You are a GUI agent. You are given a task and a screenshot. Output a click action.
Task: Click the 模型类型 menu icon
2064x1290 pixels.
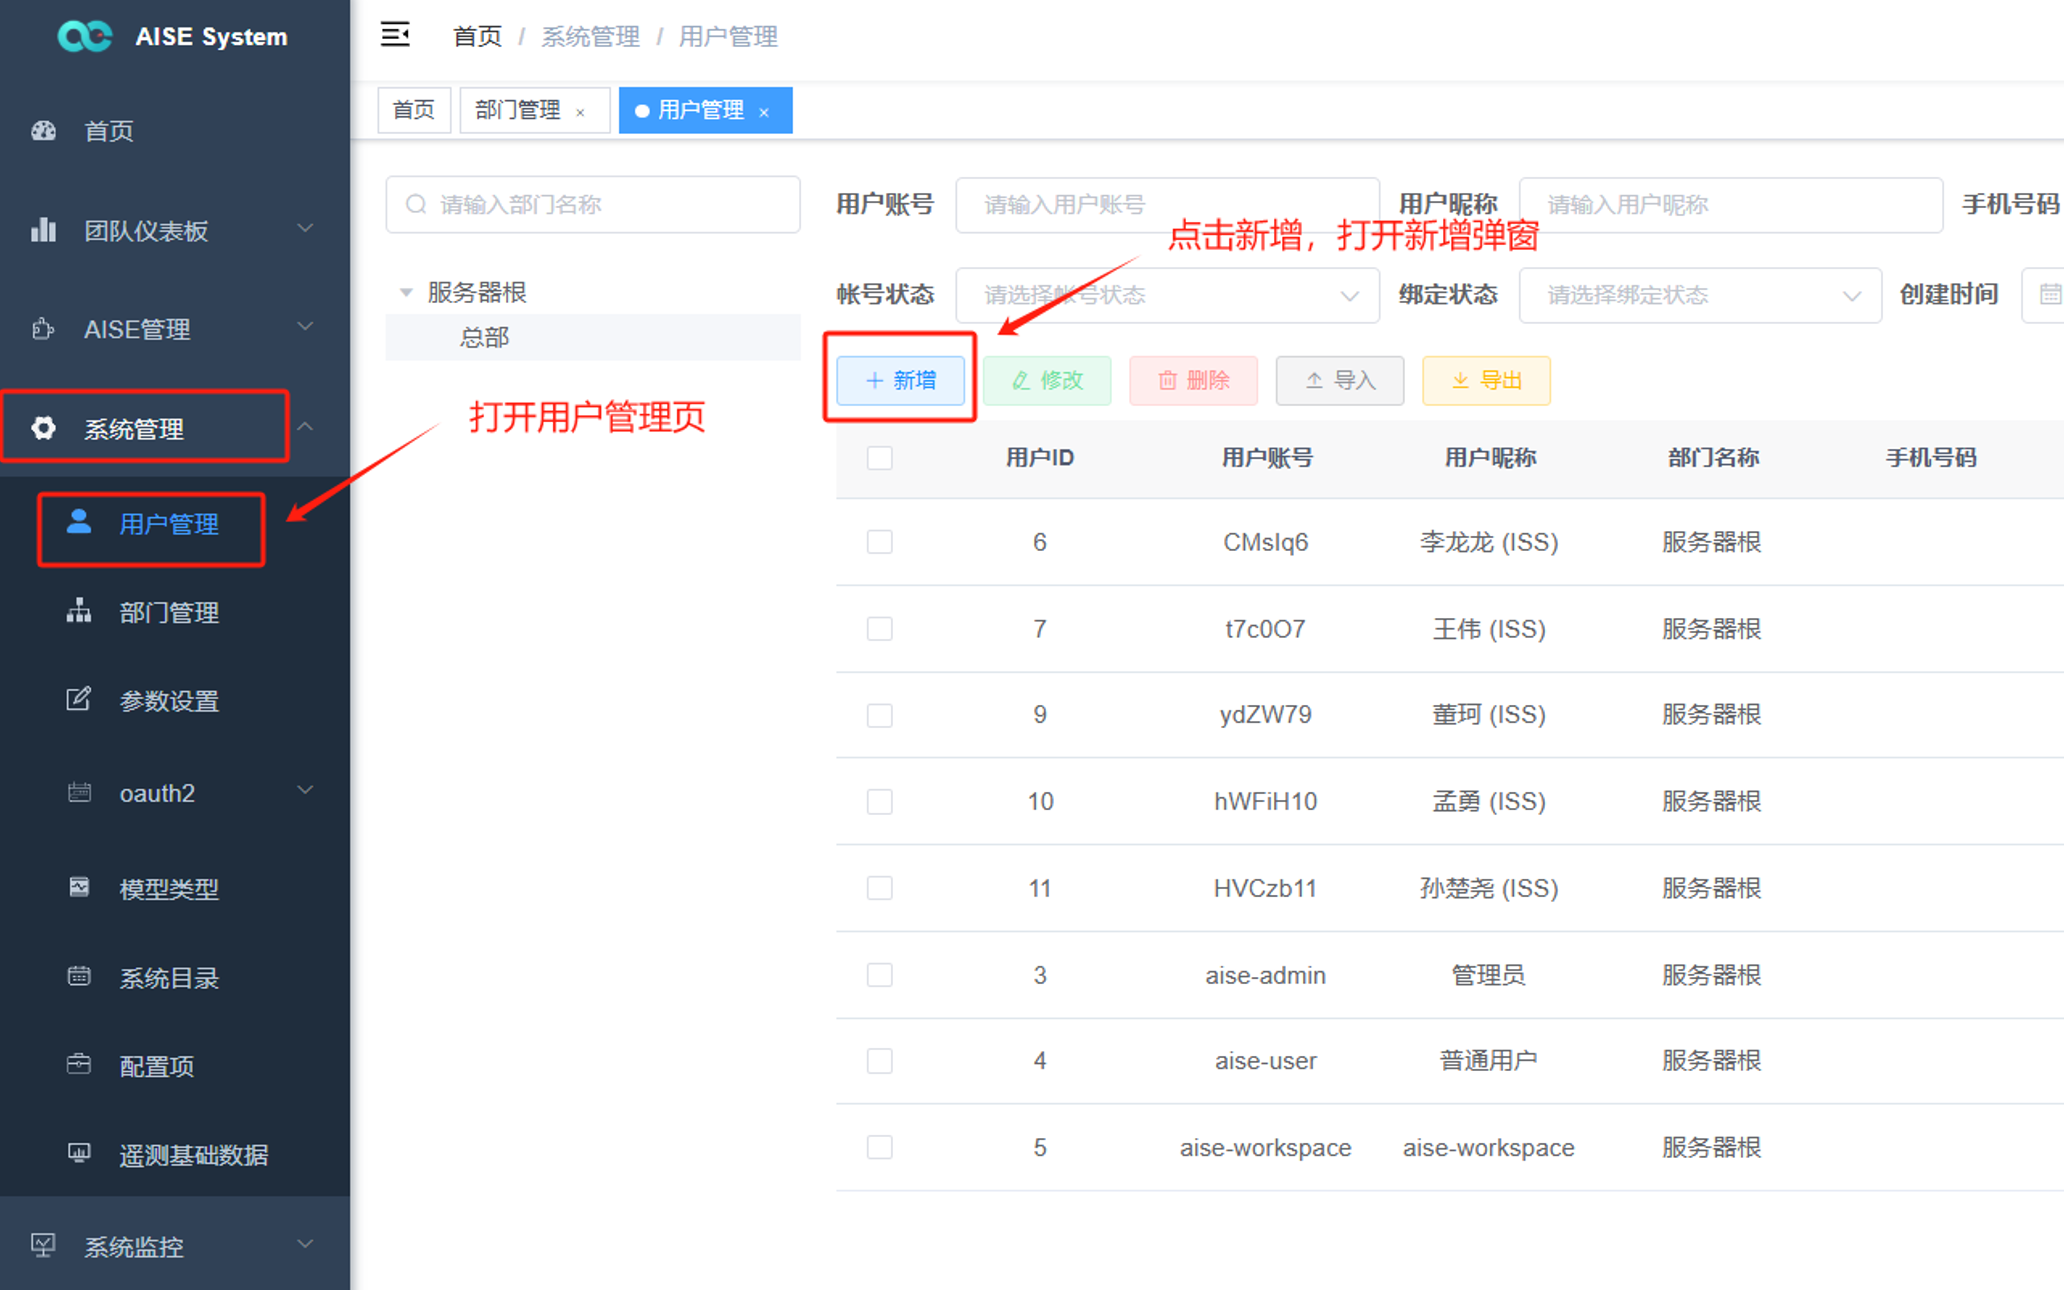coord(79,887)
